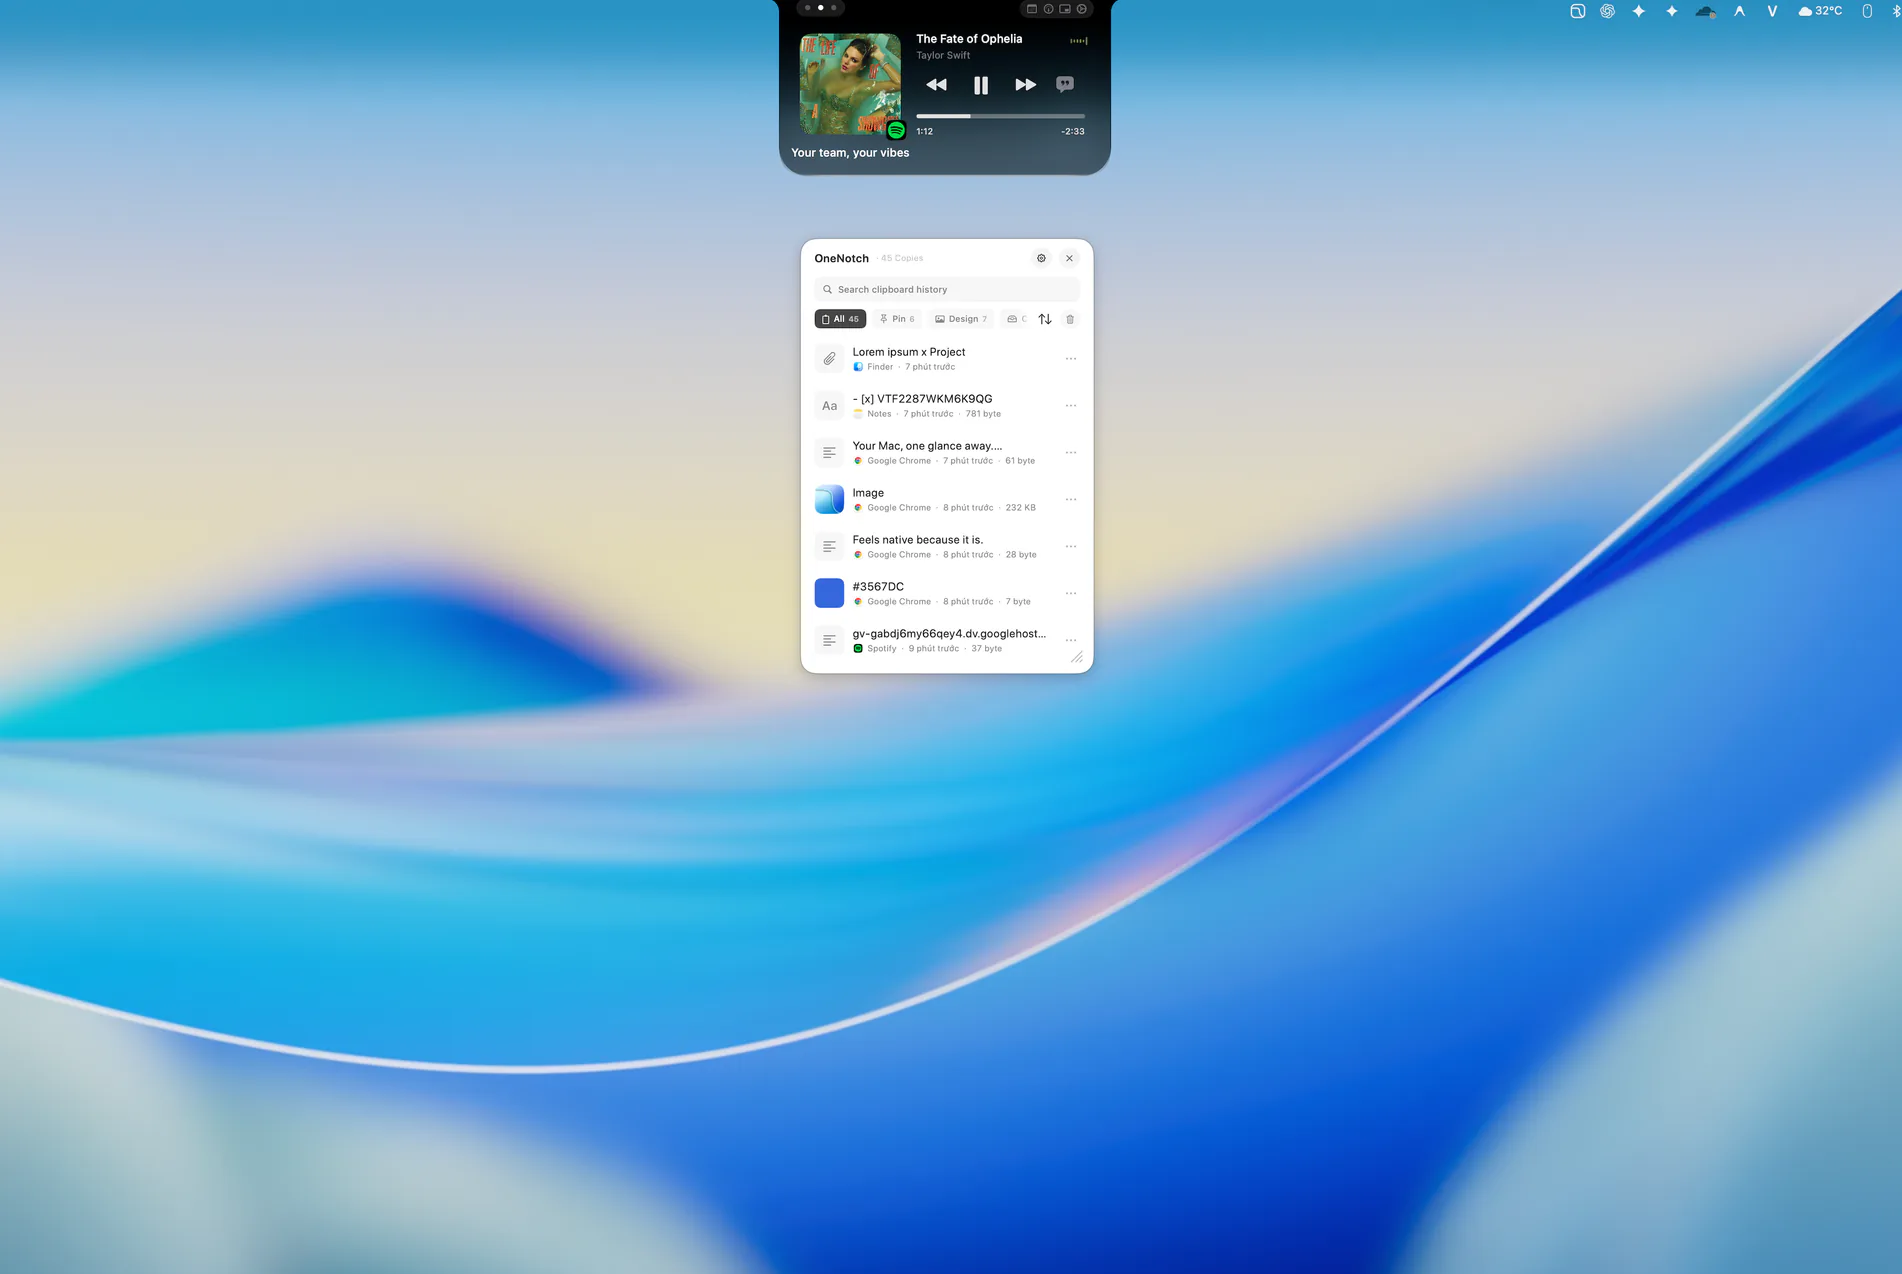Switch to the Design 7 tab
The width and height of the screenshot is (1902, 1274).
(961, 319)
